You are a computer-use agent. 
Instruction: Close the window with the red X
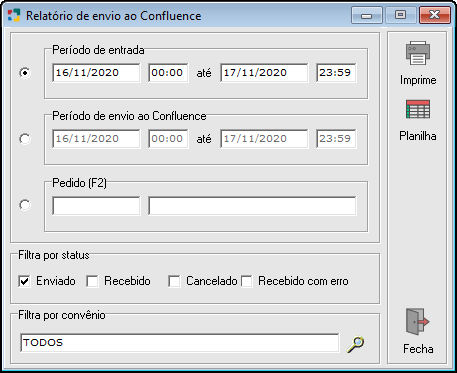click(435, 15)
